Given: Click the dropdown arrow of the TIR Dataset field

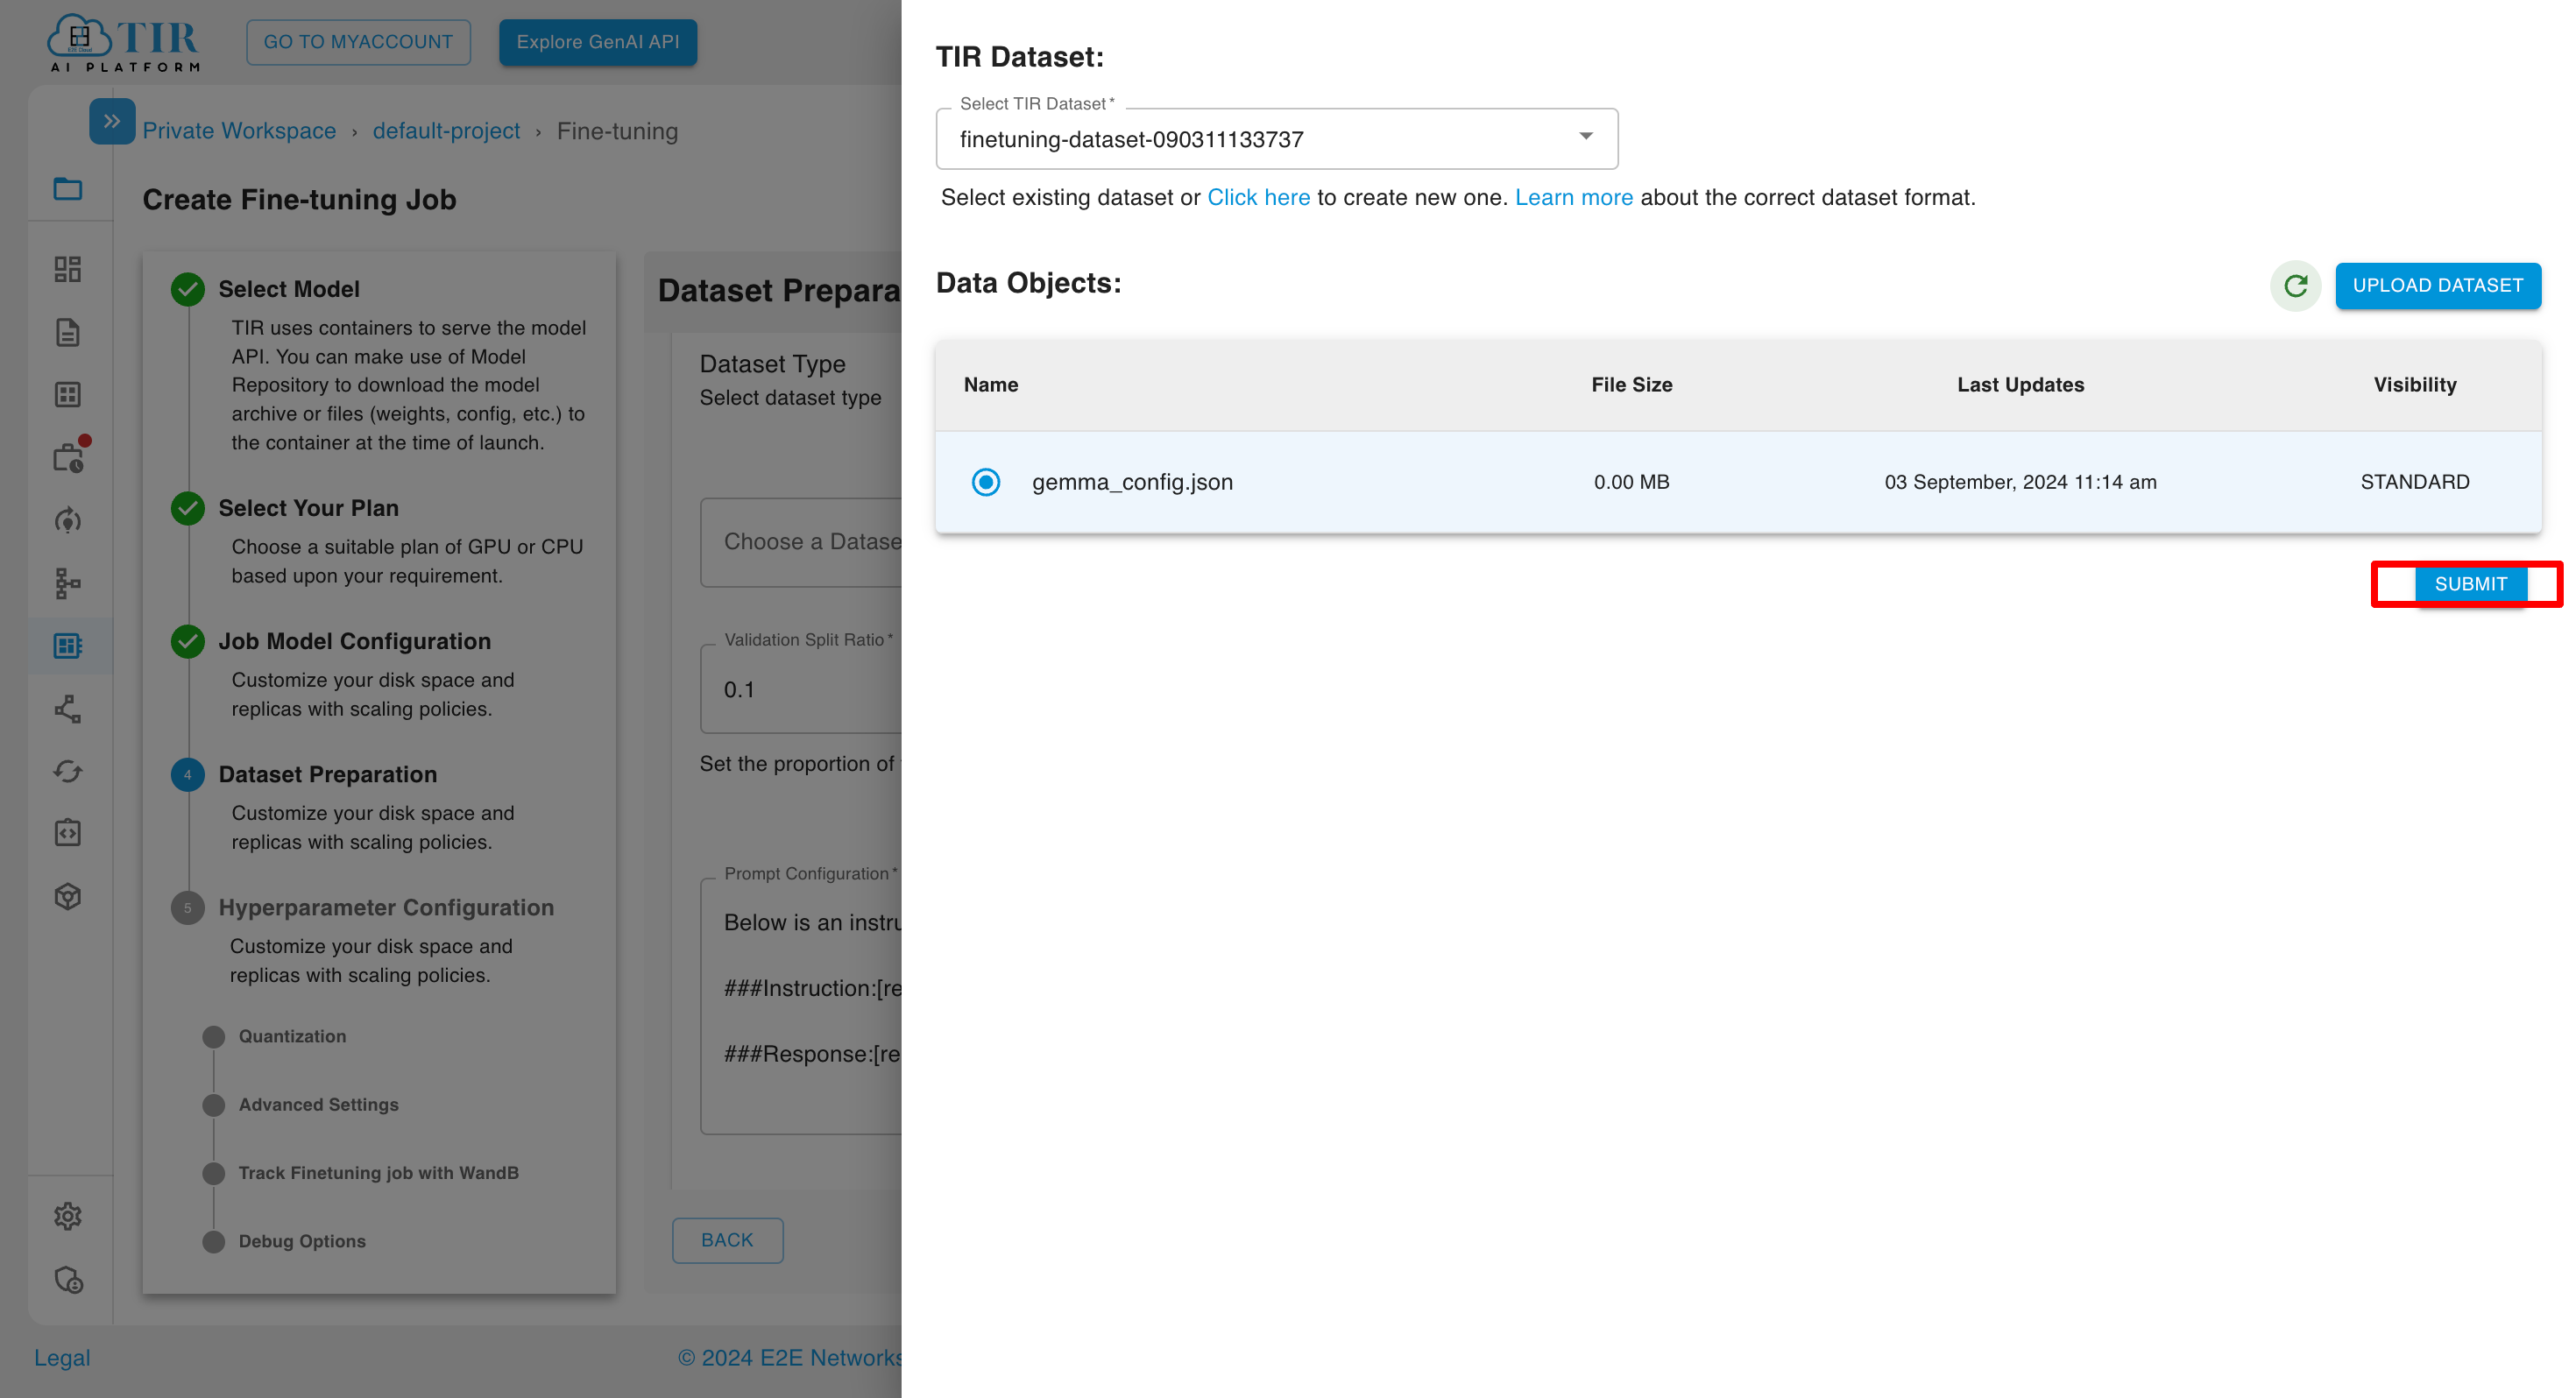Looking at the screenshot, I should (1586, 136).
